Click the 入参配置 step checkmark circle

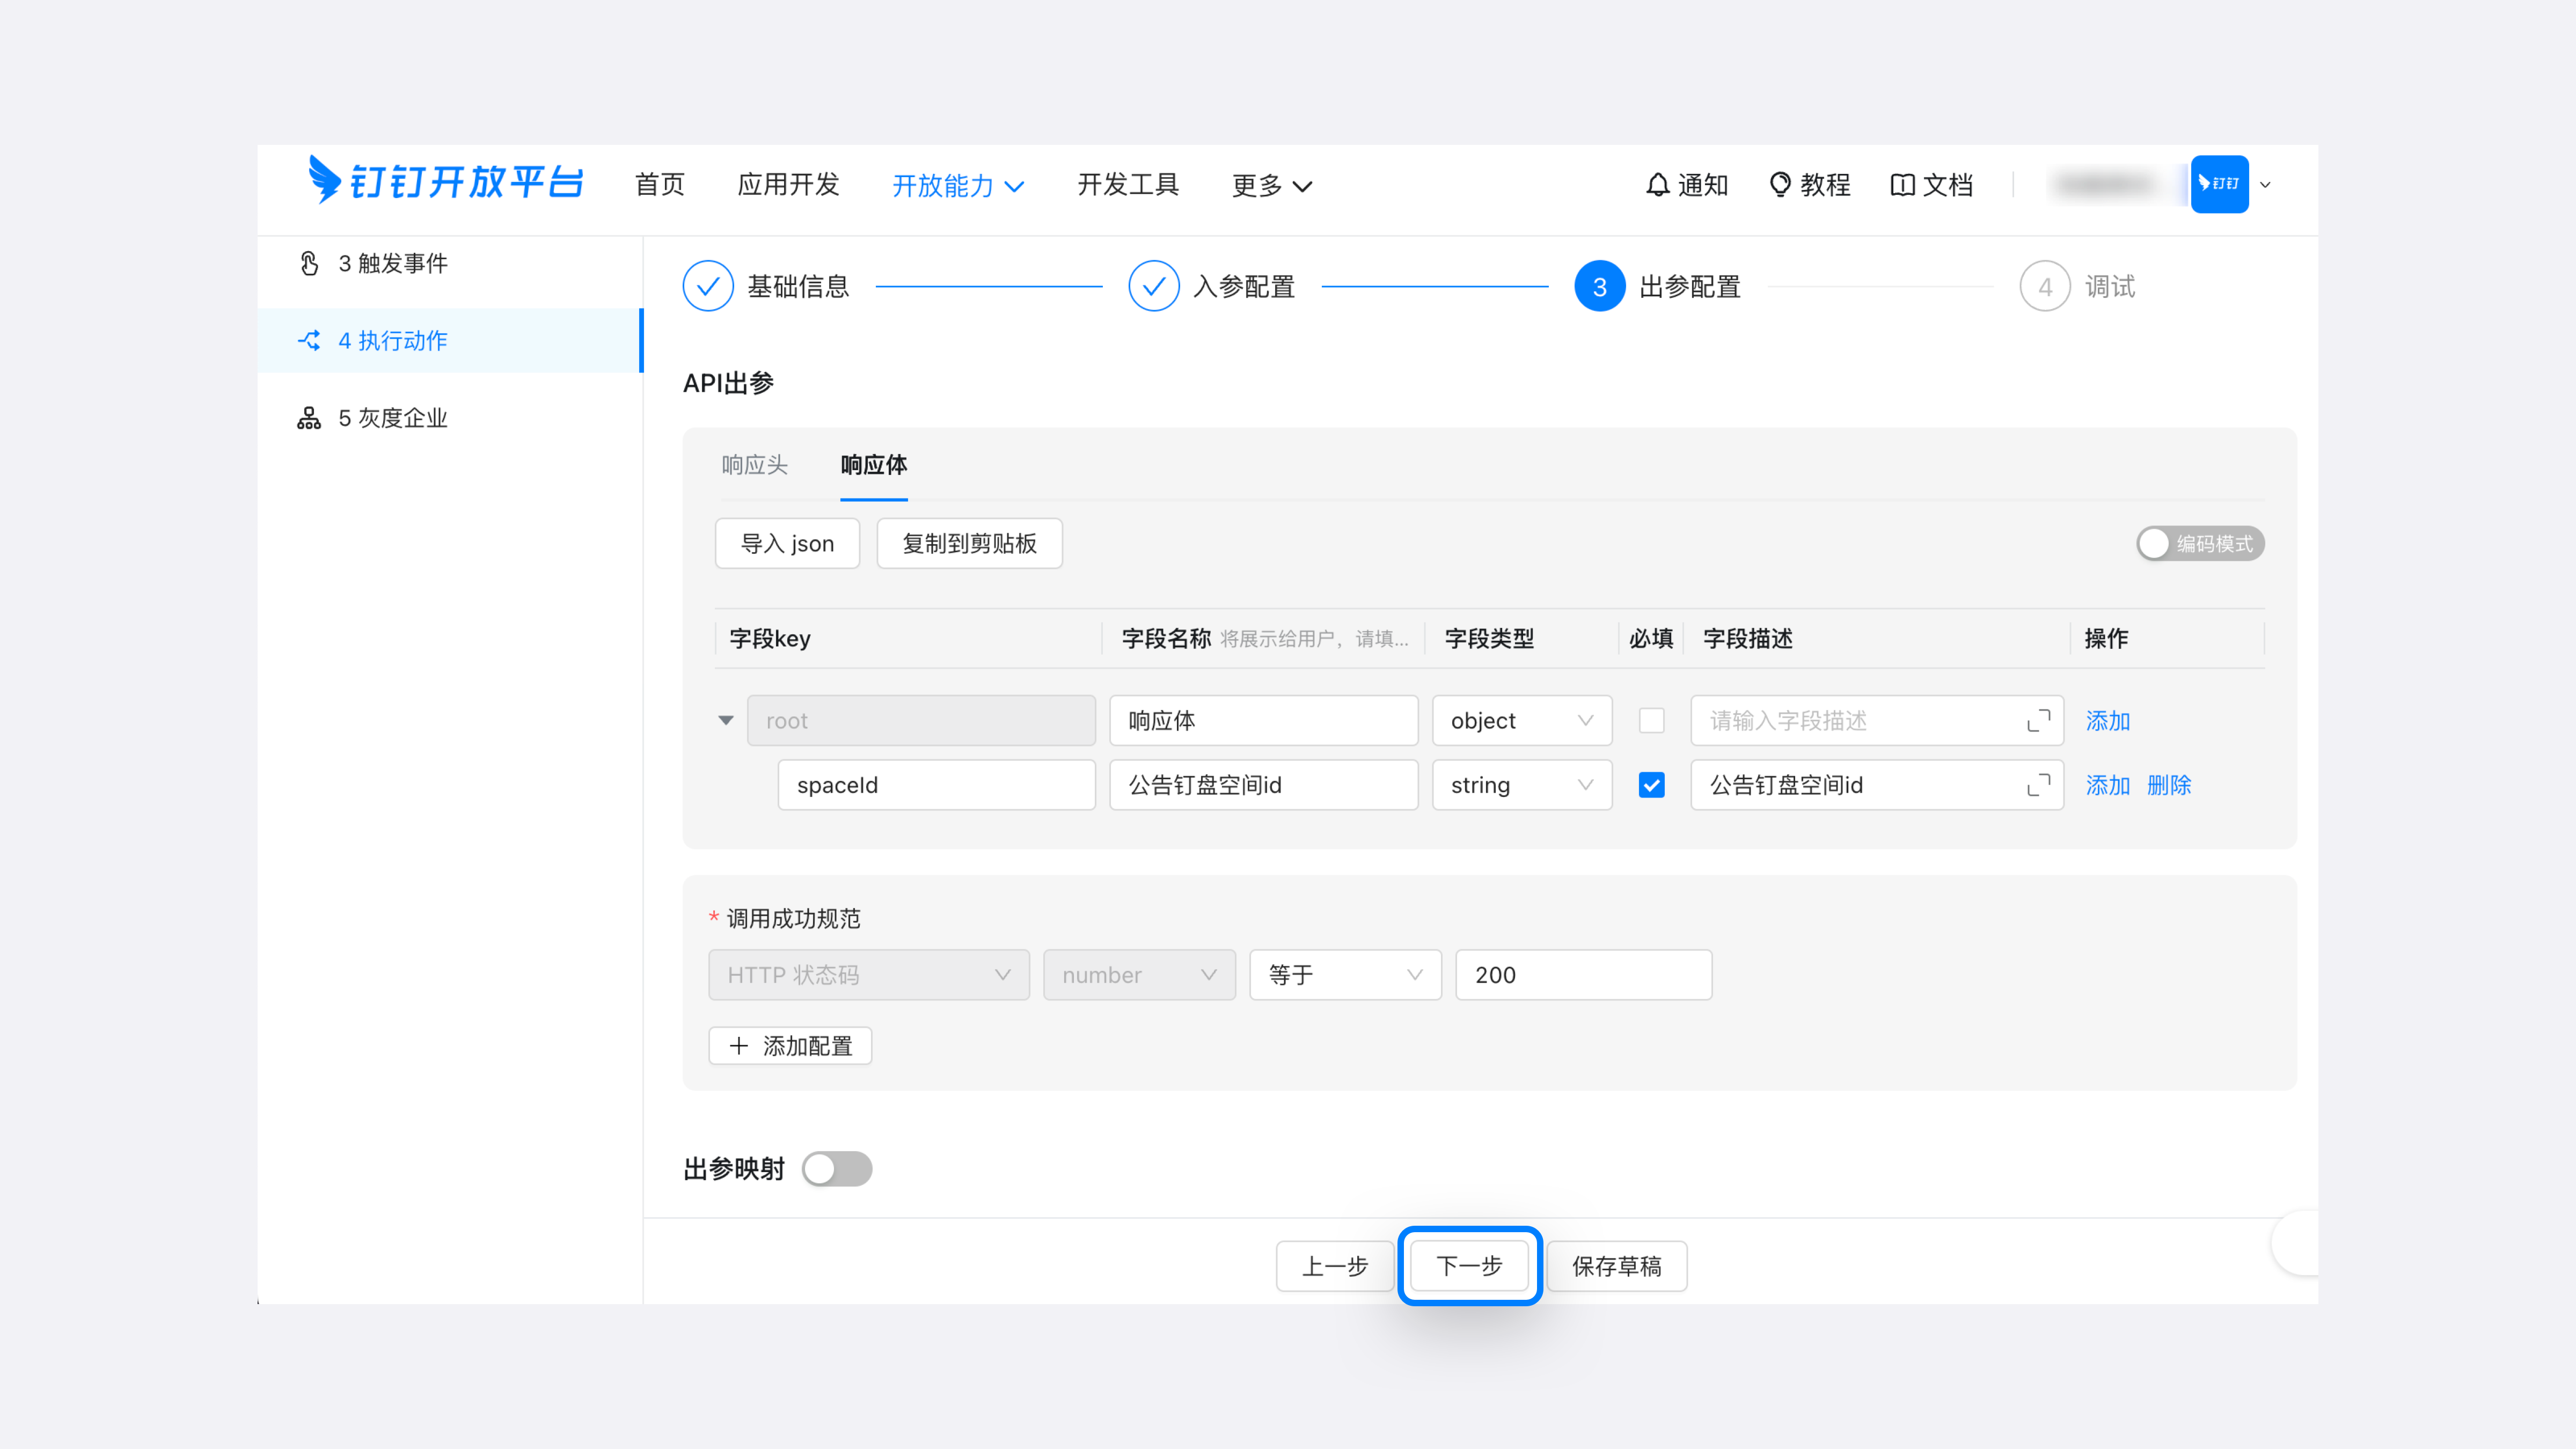click(x=1153, y=286)
